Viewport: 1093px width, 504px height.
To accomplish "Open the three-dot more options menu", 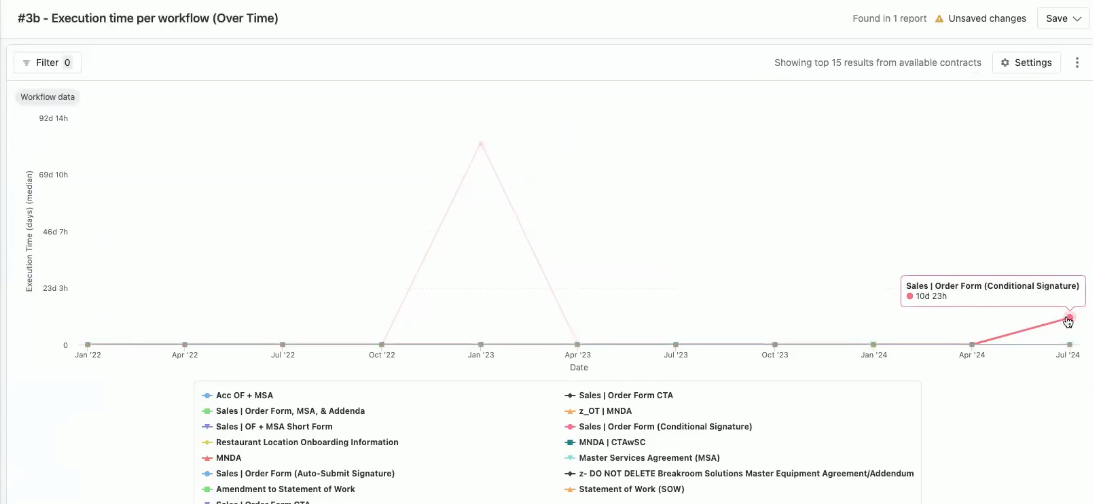I will (x=1077, y=62).
